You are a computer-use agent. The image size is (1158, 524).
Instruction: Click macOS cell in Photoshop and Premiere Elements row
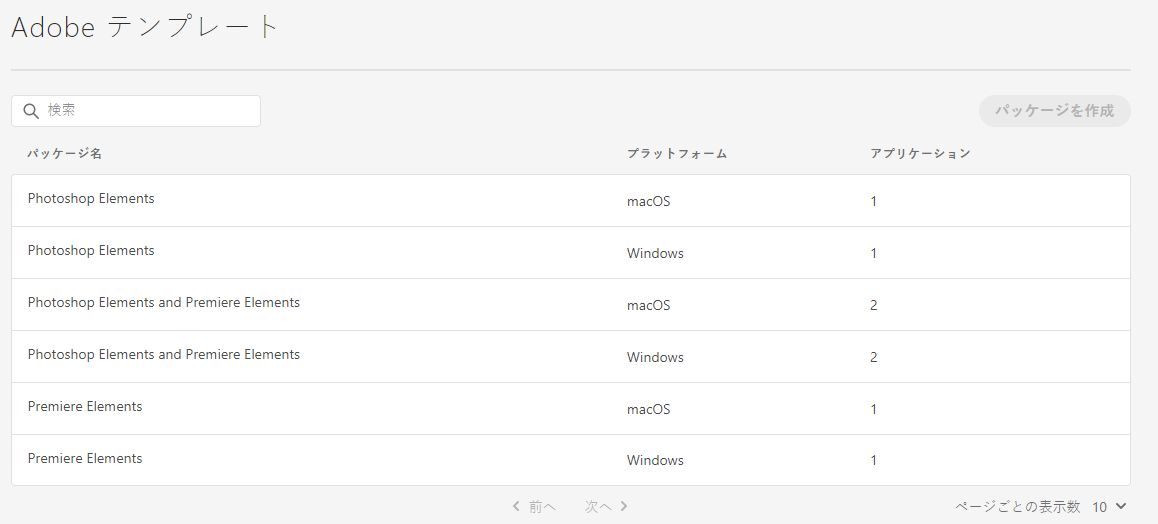(x=648, y=305)
